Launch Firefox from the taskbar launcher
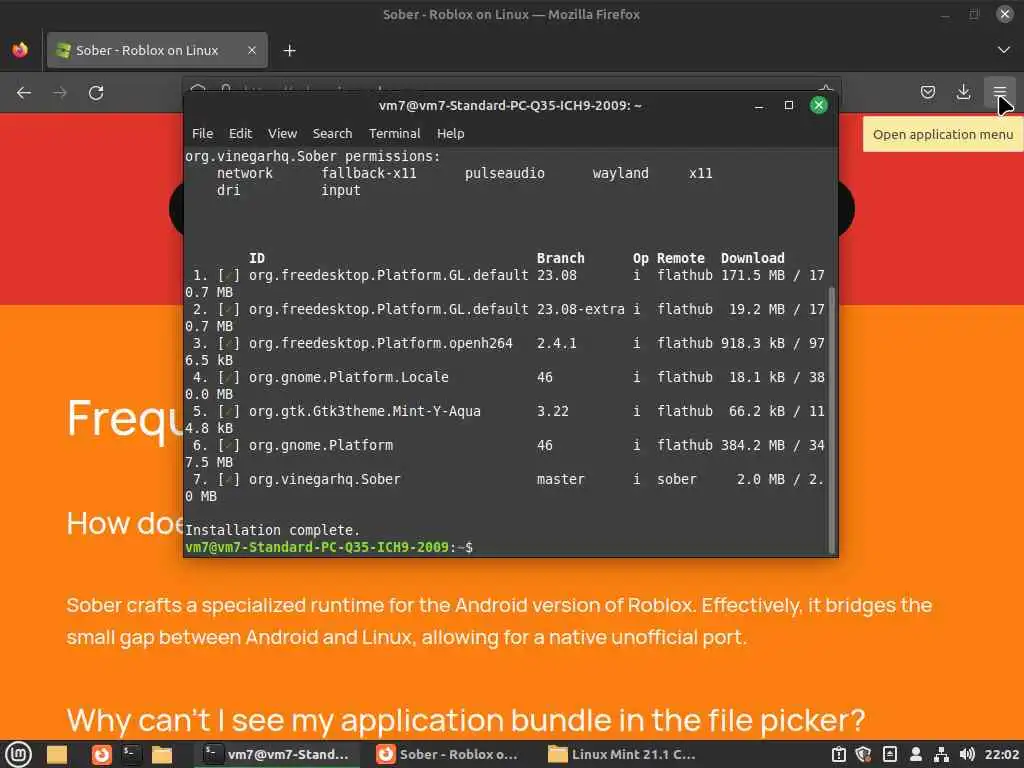Viewport: 1024px width, 768px height. (101, 754)
